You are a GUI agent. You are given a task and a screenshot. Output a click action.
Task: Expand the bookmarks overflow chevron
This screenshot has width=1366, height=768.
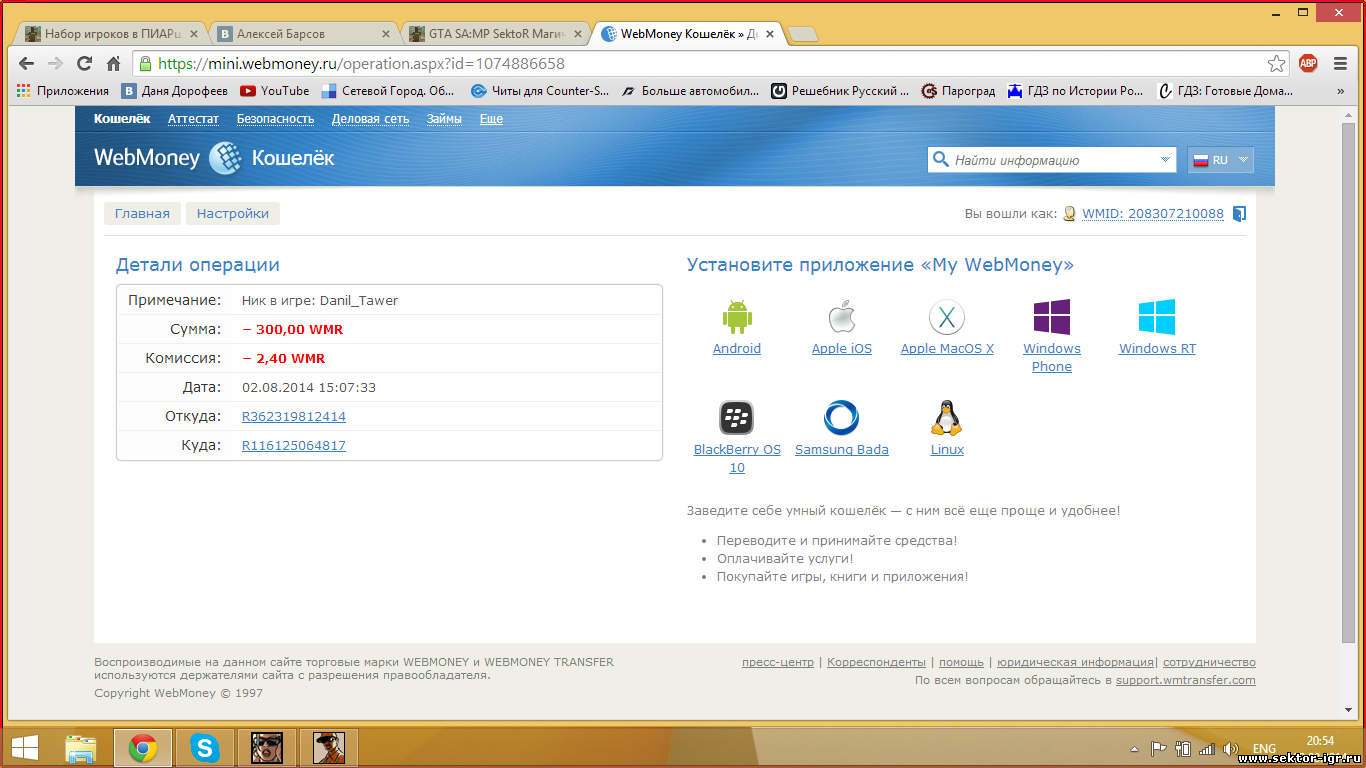tap(1340, 90)
